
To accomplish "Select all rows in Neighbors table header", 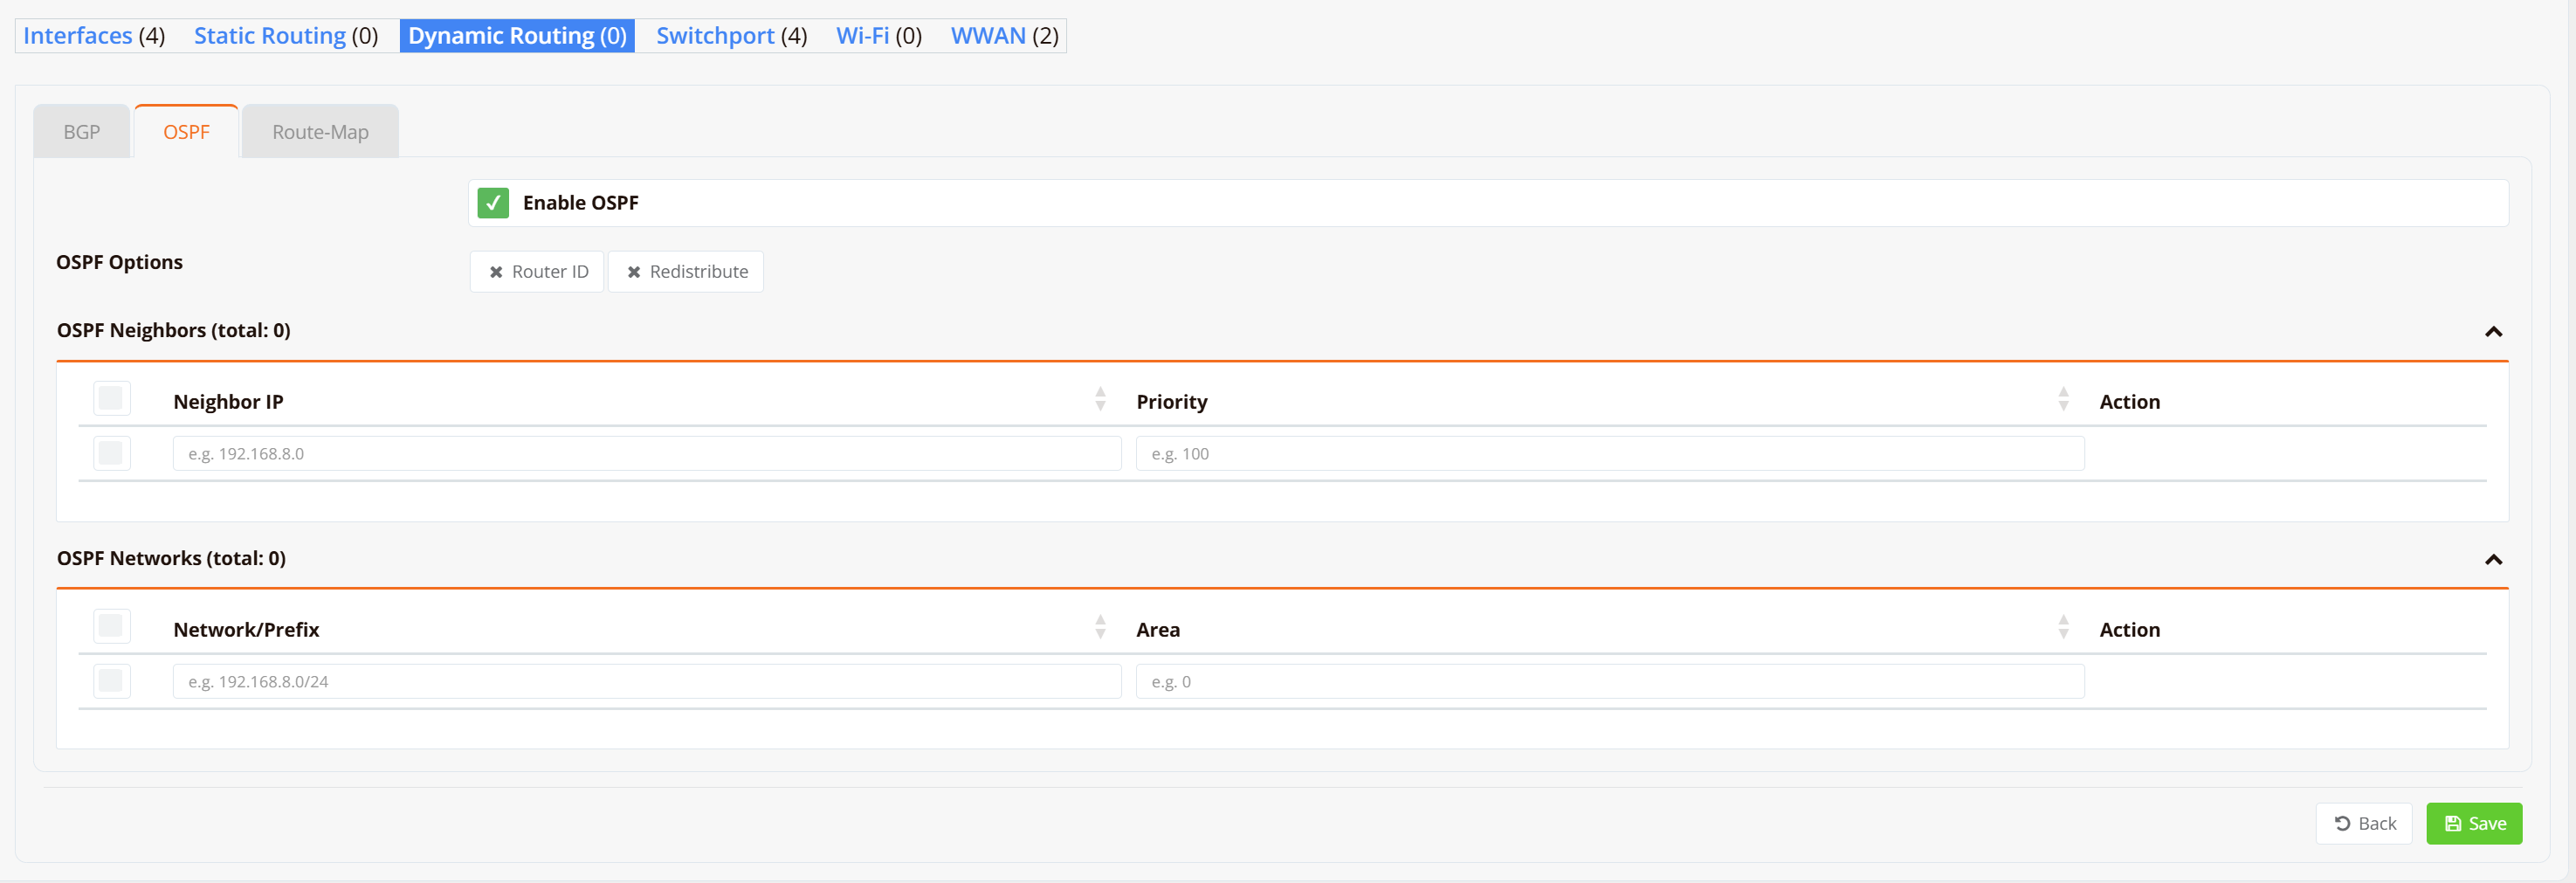I will click(111, 399).
